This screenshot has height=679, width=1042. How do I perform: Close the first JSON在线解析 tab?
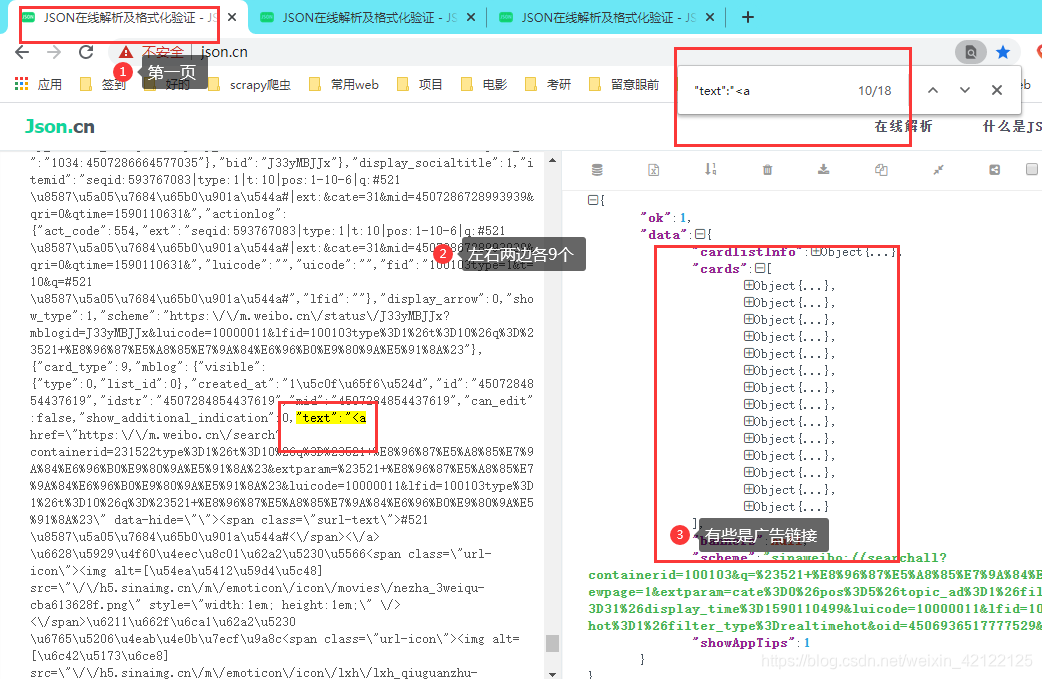pyautogui.click(x=232, y=17)
